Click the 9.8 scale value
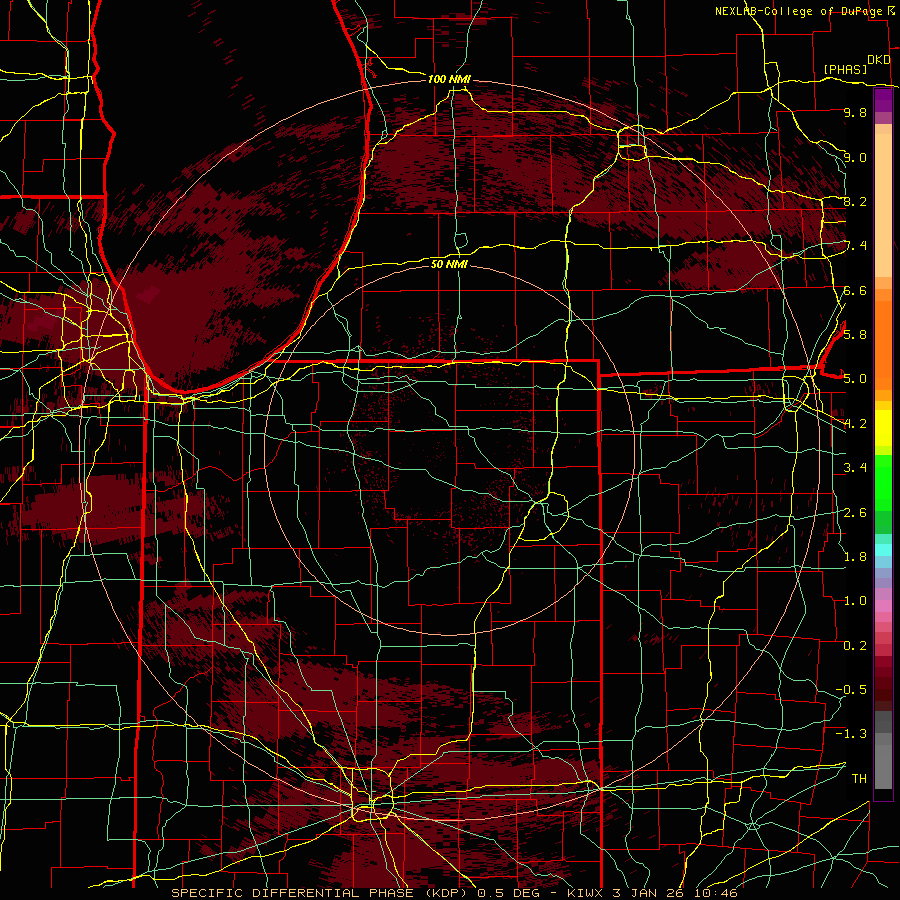900x900 pixels. (x=855, y=112)
